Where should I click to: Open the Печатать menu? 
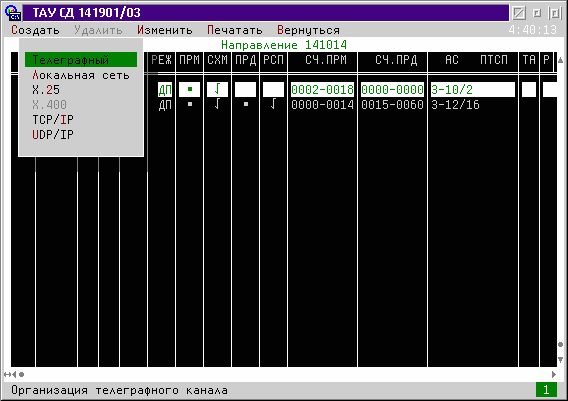(x=235, y=30)
